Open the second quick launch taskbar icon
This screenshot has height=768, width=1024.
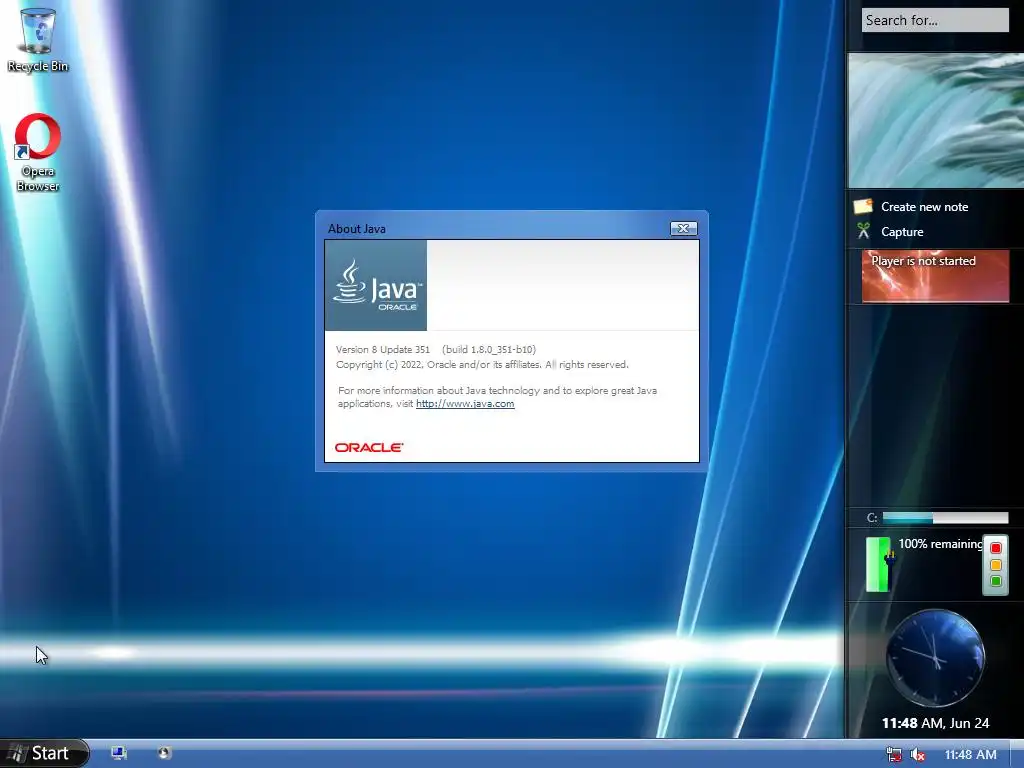click(164, 754)
